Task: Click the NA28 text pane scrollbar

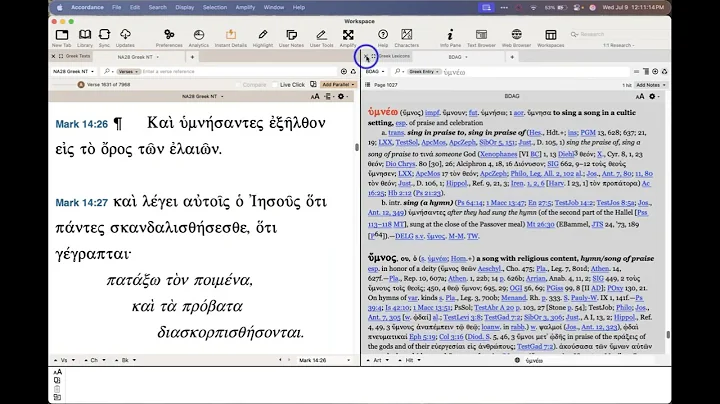Action: [357, 147]
